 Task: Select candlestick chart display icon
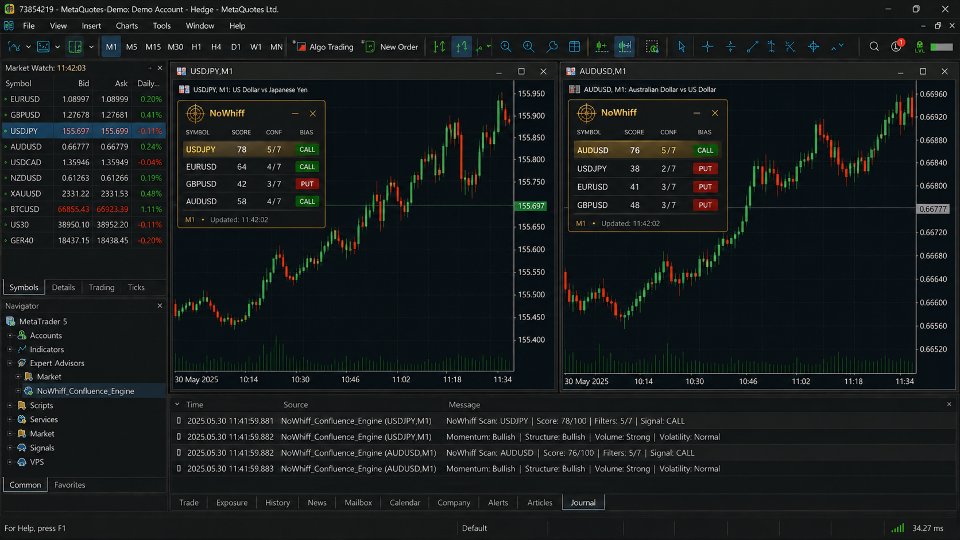(x=461, y=47)
